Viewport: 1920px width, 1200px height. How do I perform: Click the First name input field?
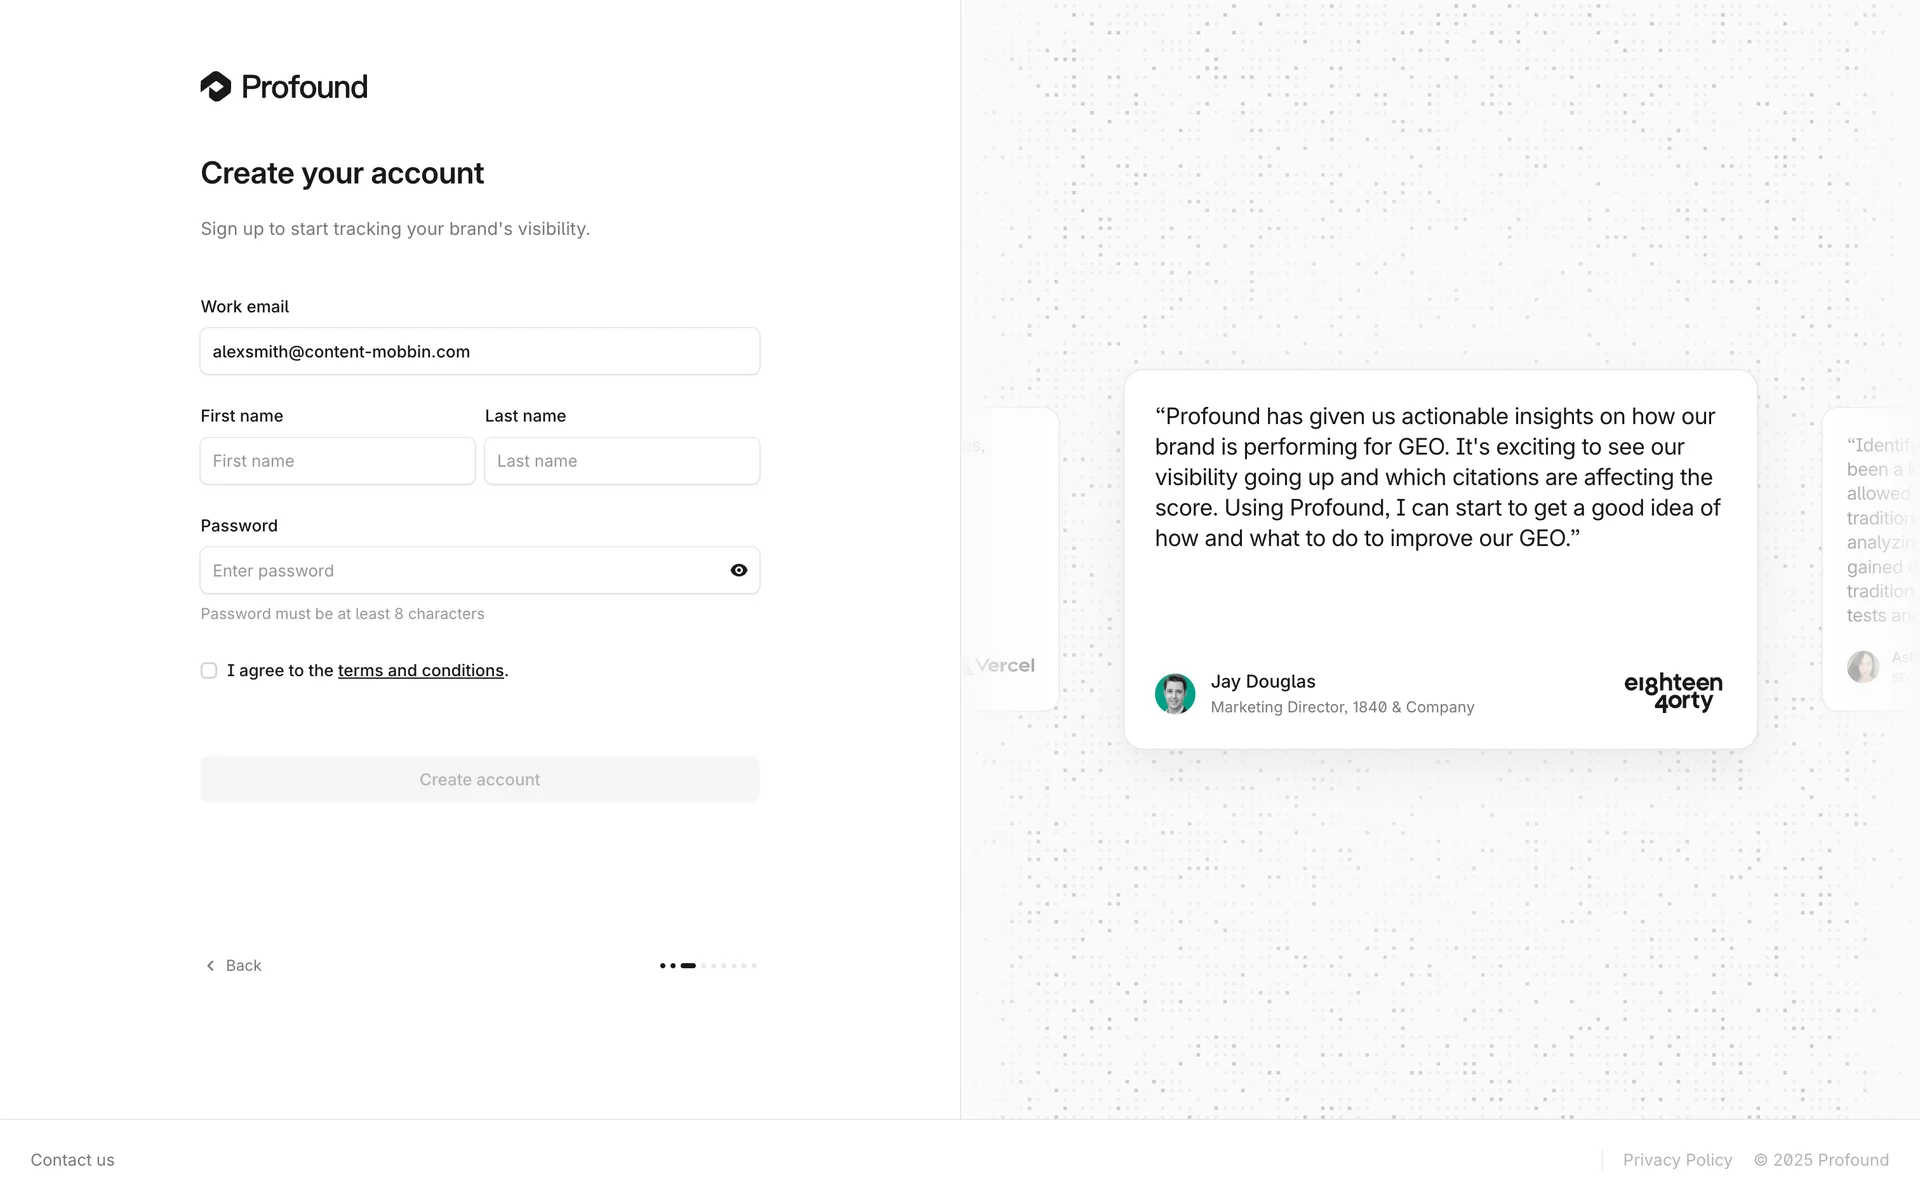click(338, 461)
